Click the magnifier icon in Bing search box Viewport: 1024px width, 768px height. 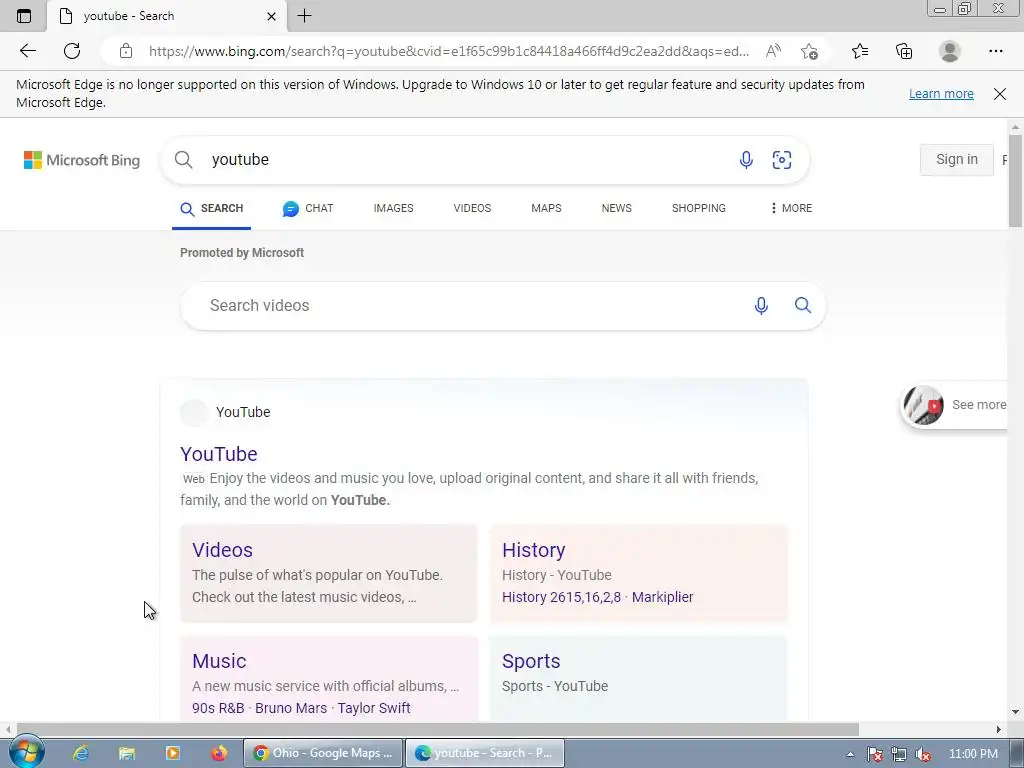click(x=184, y=160)
